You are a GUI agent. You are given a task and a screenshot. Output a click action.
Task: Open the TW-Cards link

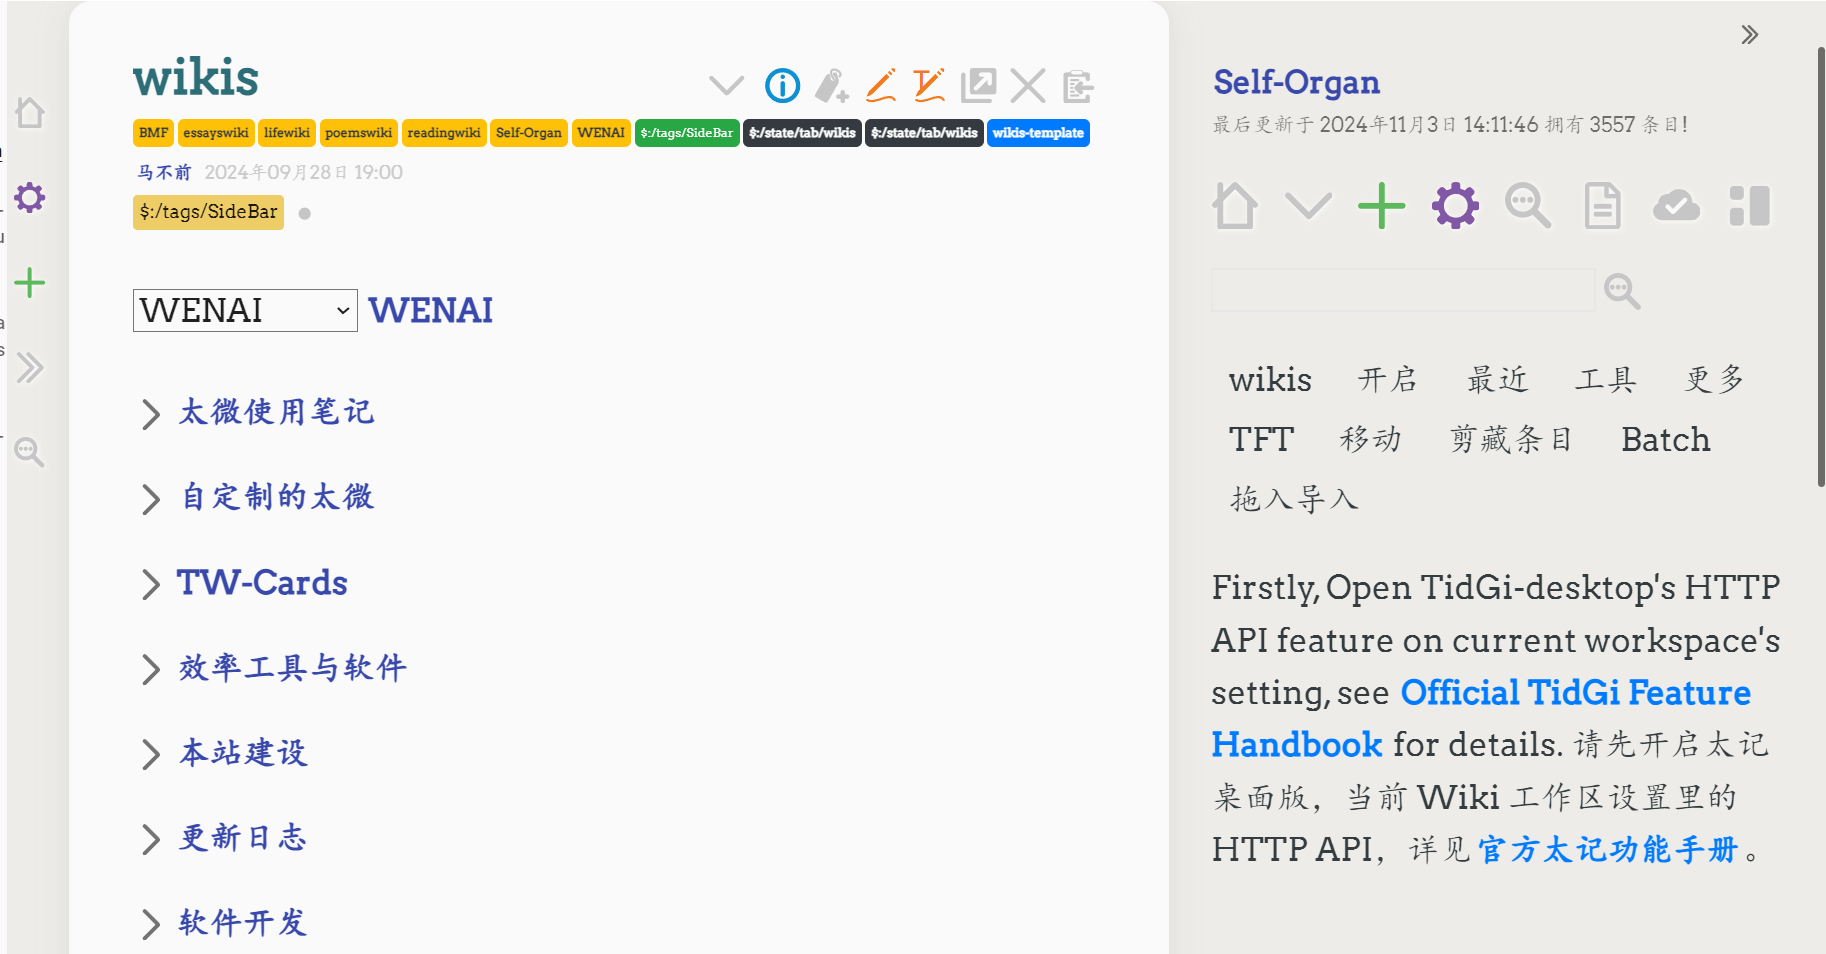[x=262, y=583]
